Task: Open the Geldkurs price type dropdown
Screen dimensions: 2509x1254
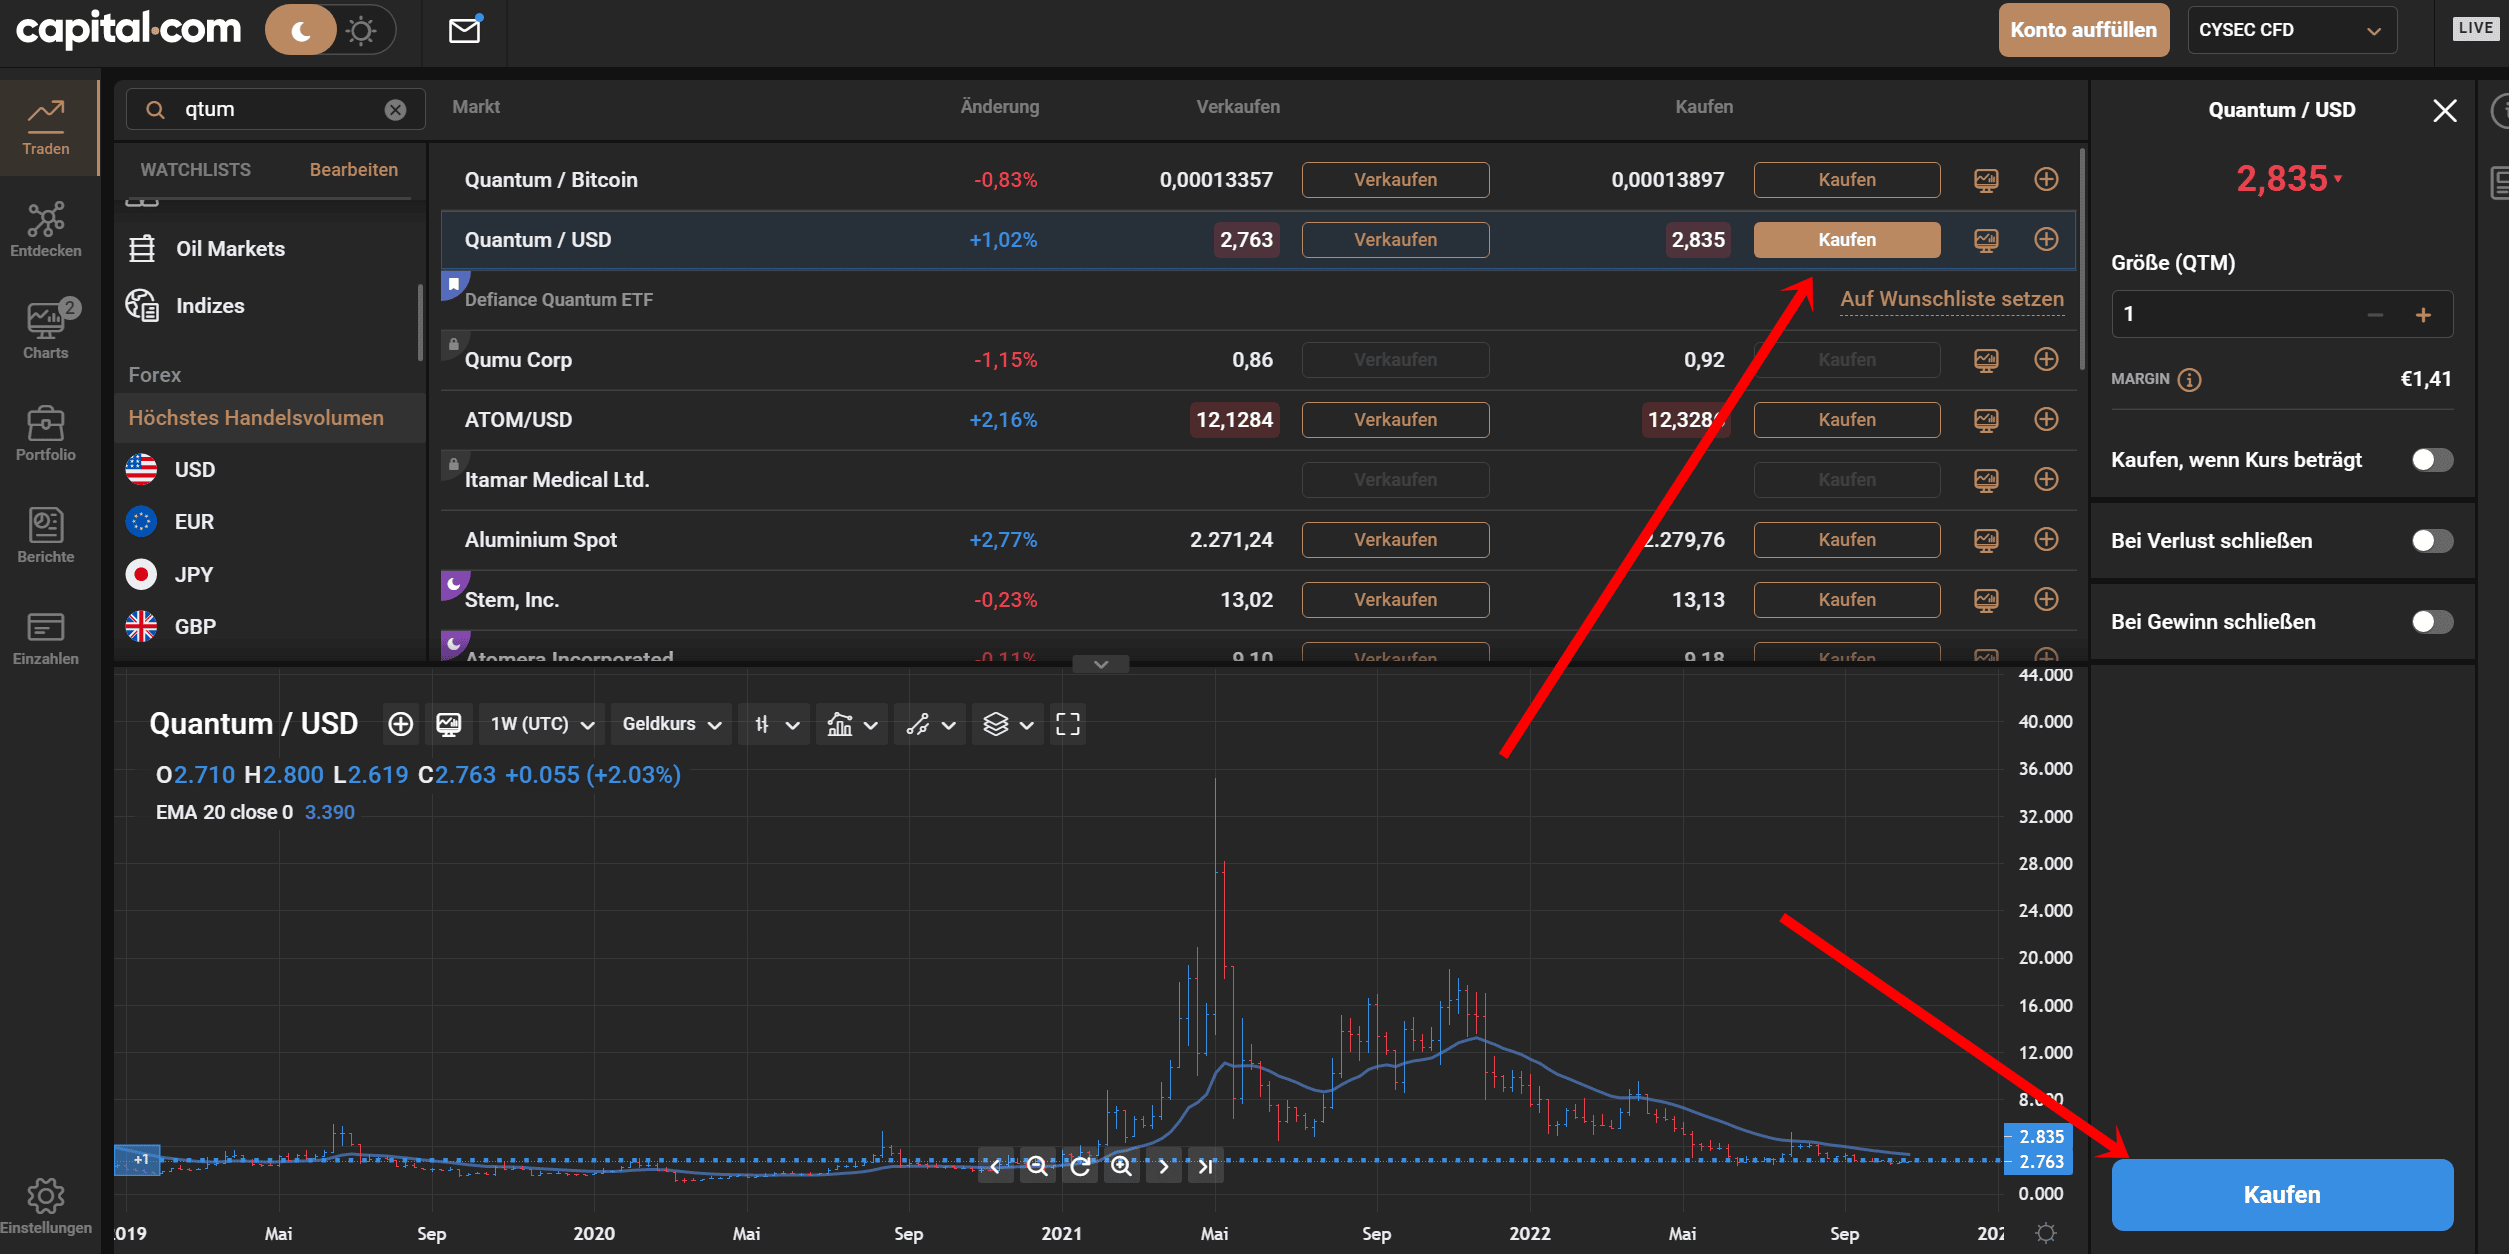Action: pyautogui.click(x=672, y=724)
